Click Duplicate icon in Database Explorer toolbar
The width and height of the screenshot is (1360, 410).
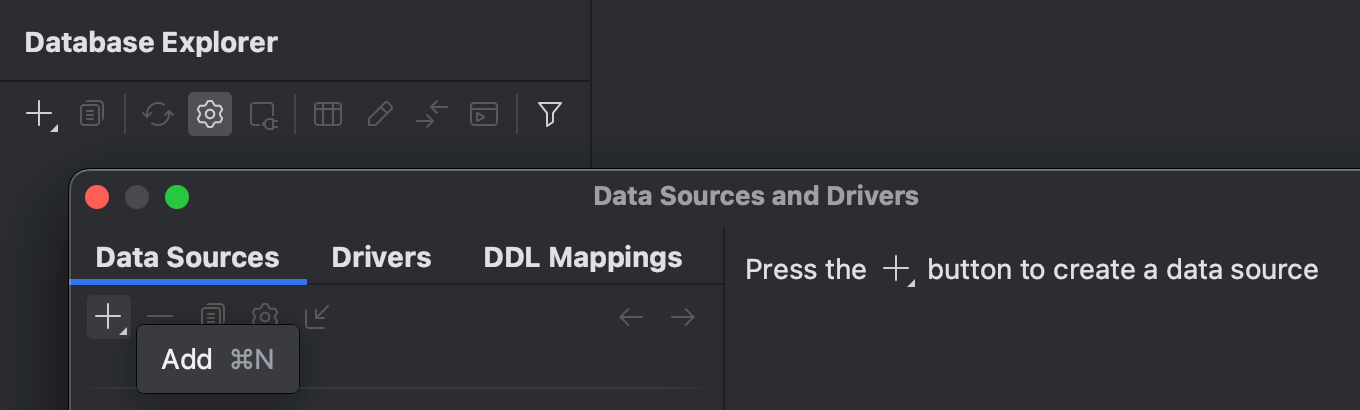click(91, 115)
